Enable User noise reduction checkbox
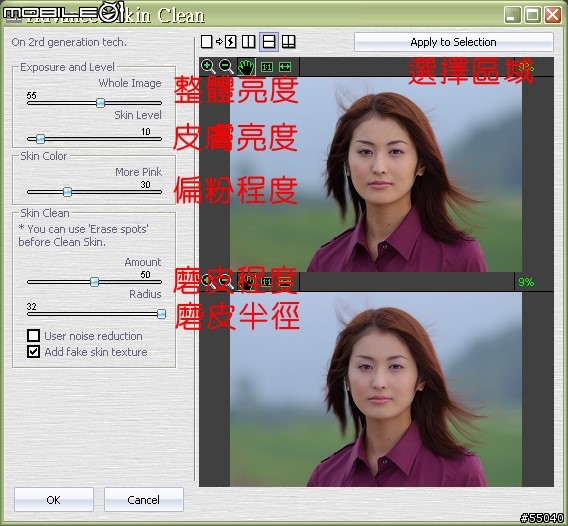The width and height of the screenshot is (568, 526). [33, 335]
